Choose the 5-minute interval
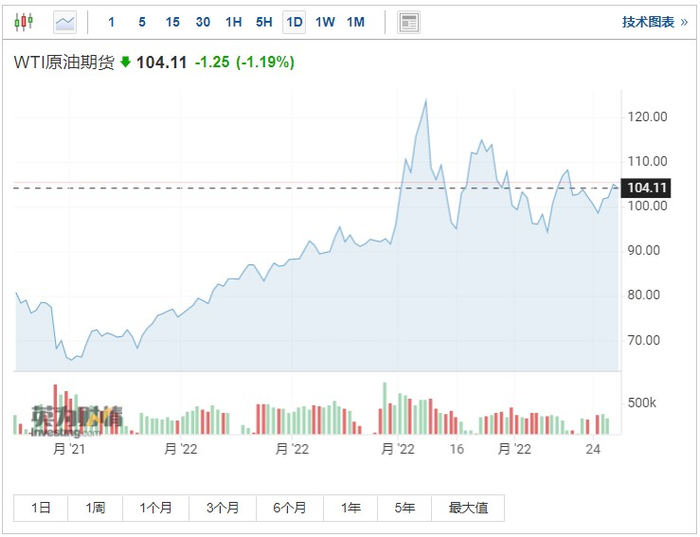The width and height of the screenshot is (700, 537). click(142, 22)
